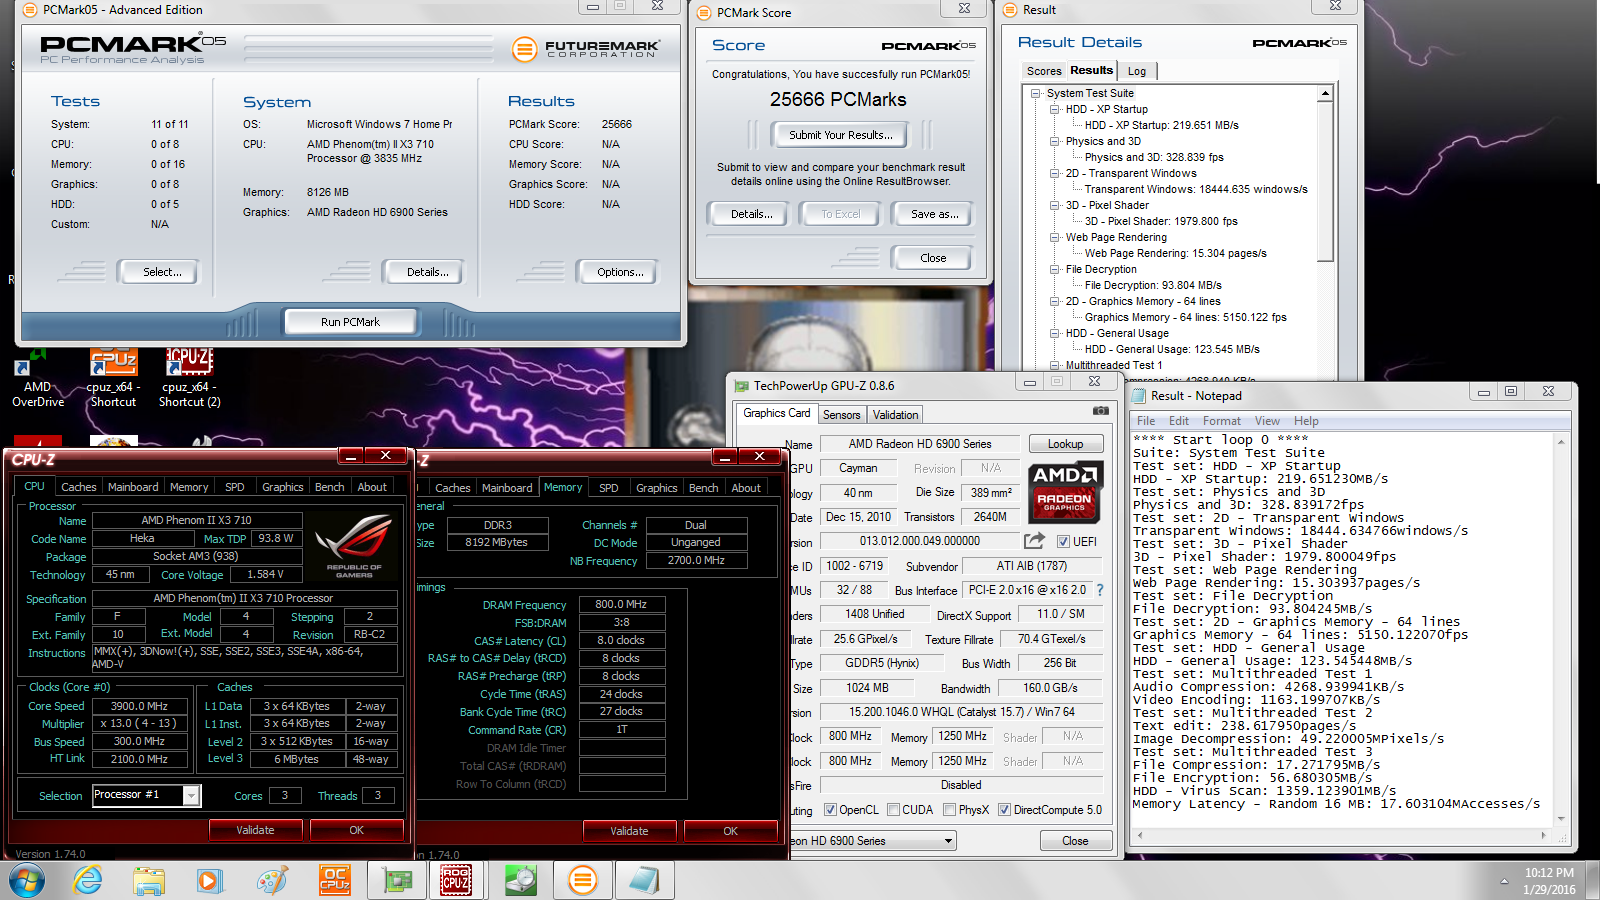Switch to the Caches tab in left CPU-Z
Viewport: 1600px width, 900px height.
(x=78, y=487)
